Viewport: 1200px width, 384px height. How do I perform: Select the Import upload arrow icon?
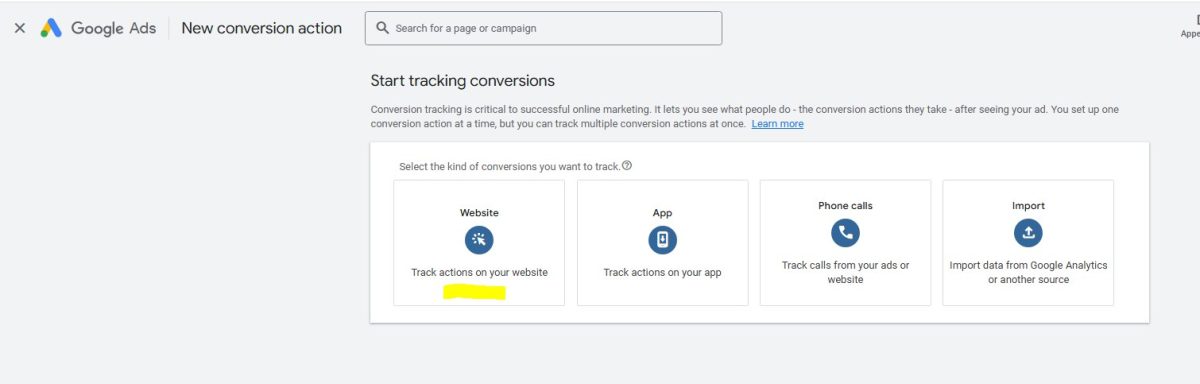[1028, 233]
